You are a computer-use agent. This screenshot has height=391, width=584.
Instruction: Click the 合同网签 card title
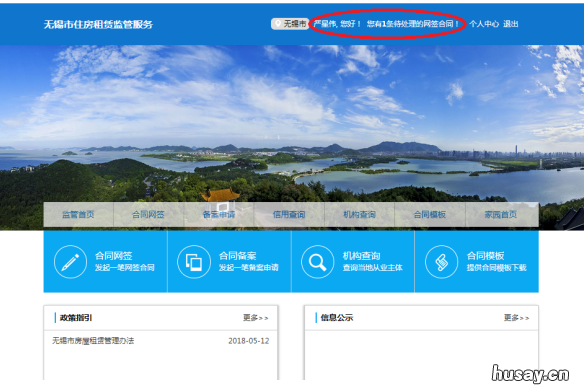tap(114, 256)
